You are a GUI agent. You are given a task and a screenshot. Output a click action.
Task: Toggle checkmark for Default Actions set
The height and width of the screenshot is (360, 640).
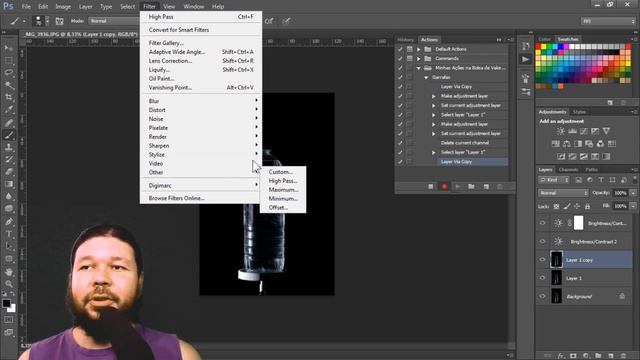coord(400,49)
